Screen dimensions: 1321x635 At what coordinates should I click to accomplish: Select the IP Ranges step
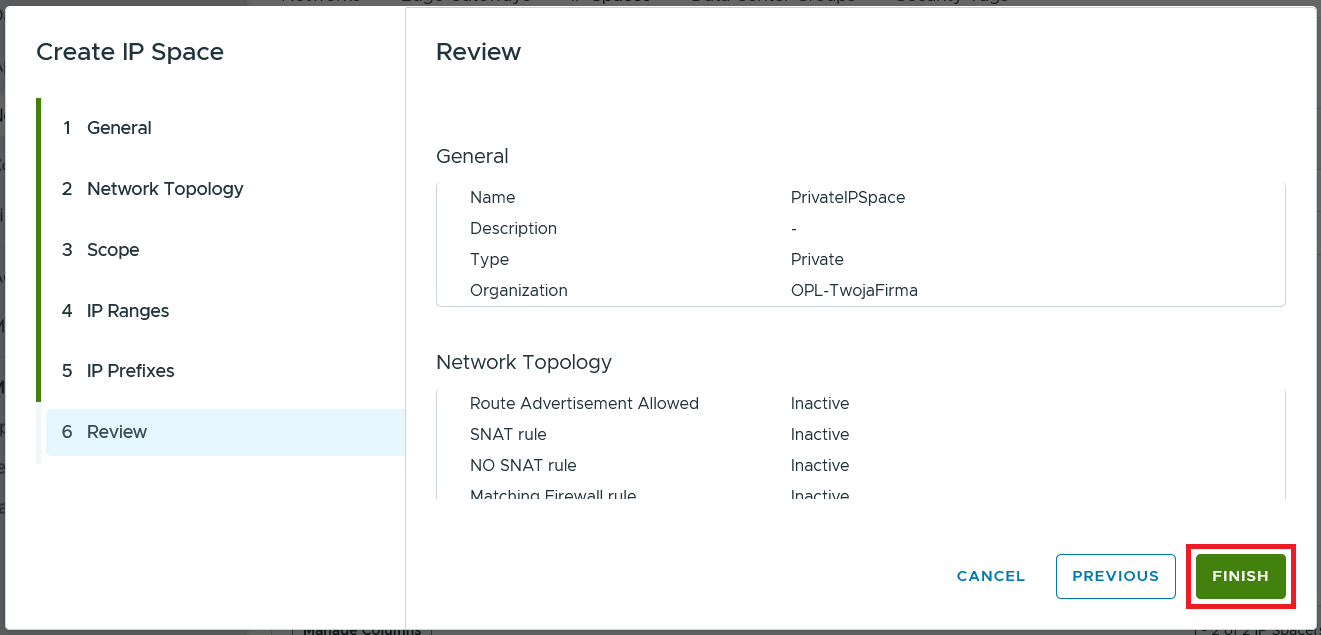point(127,311)
